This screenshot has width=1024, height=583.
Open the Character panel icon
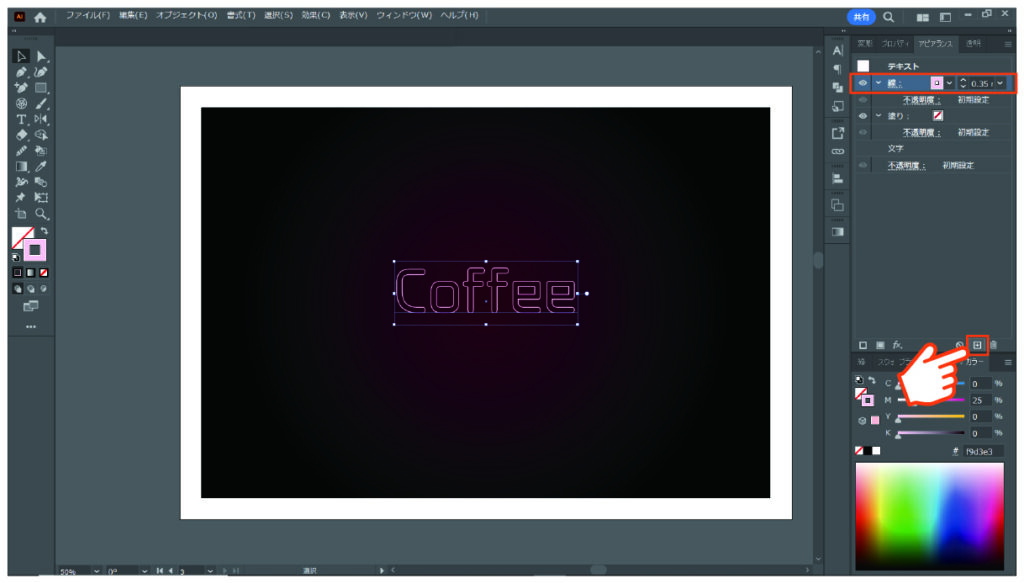838,51
